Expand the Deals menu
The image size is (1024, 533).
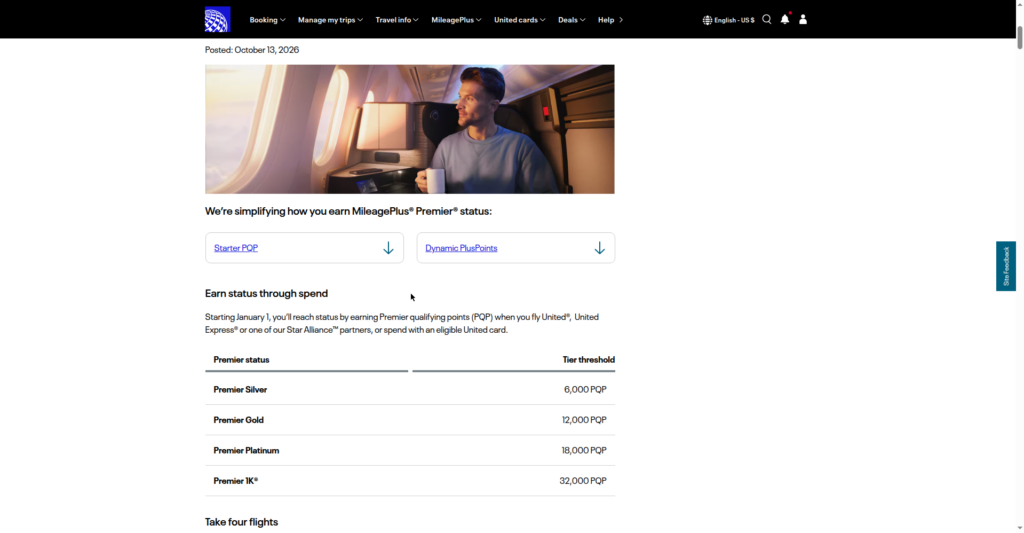[x=571, y=20]
